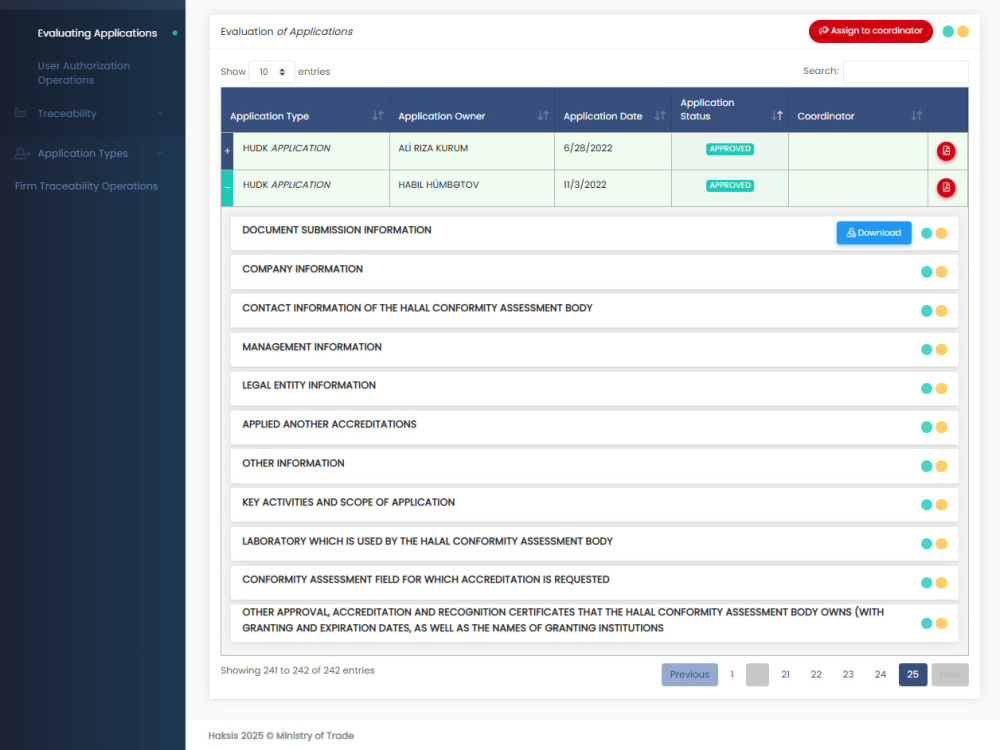Go to page 1
Image resolution: width=1000 pixels, height=750 pixels.
(x=732, y=675)
